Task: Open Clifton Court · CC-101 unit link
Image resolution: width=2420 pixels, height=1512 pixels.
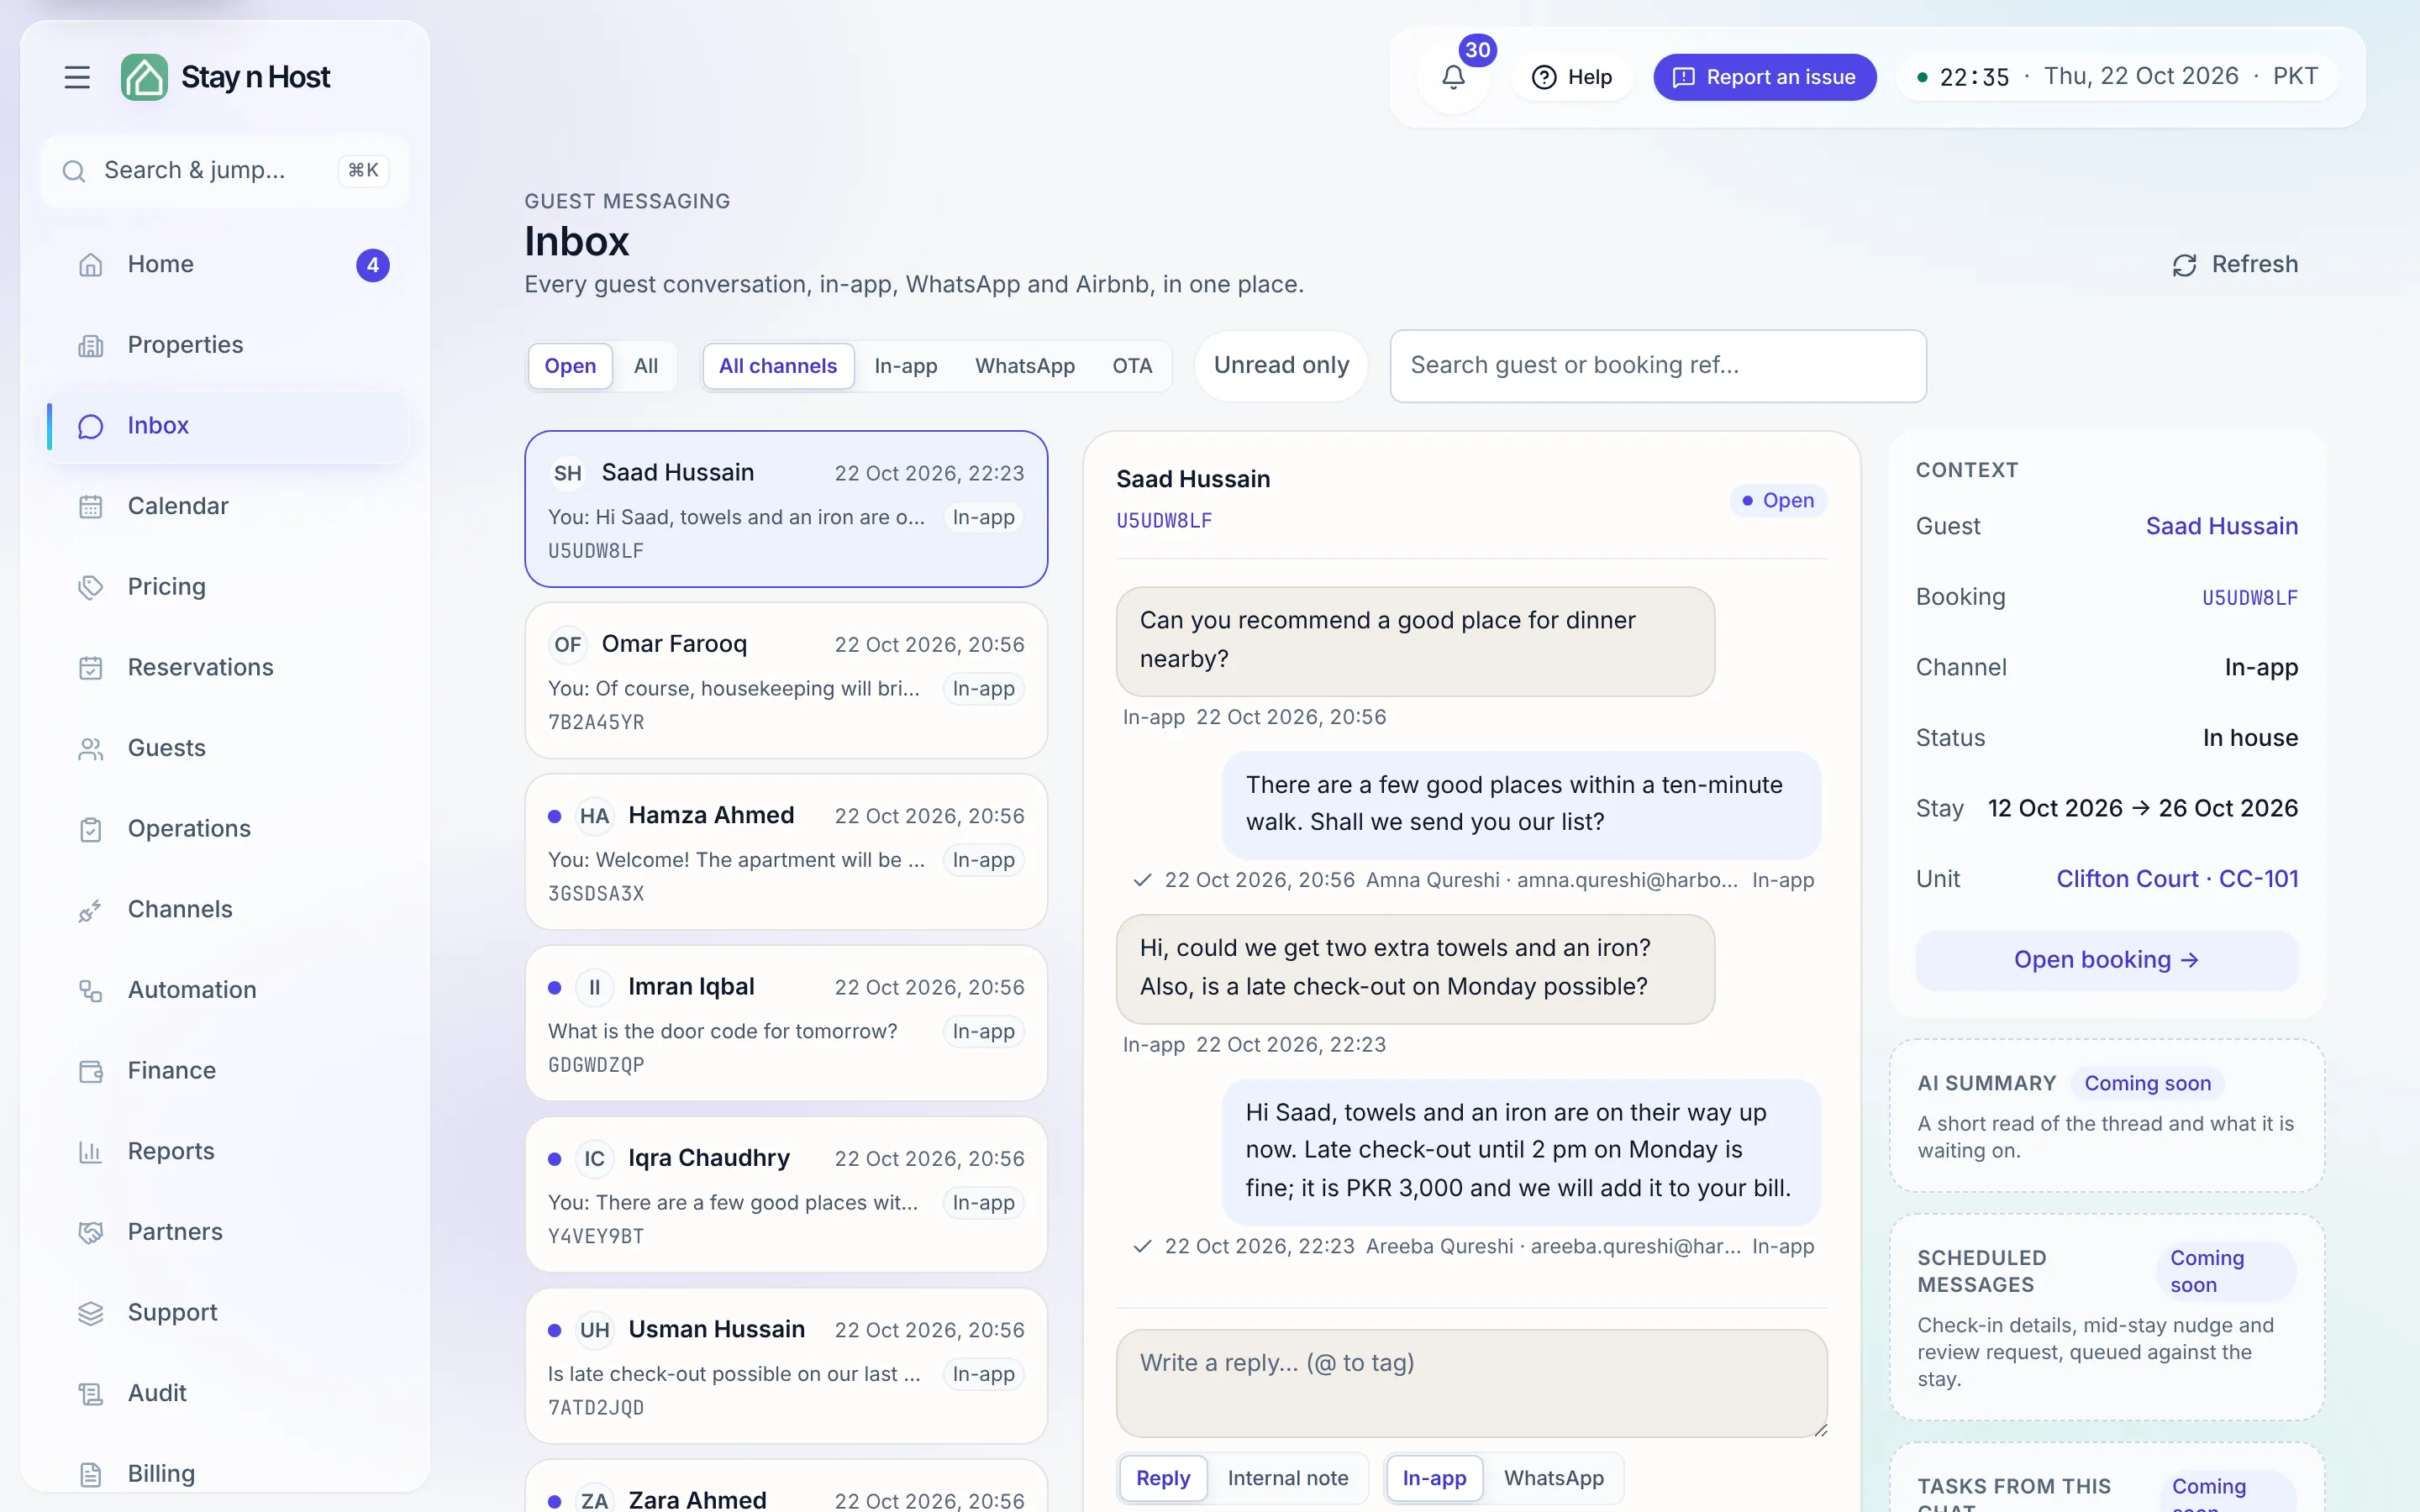Action: pyautogui.click(x=2177, y=880)
